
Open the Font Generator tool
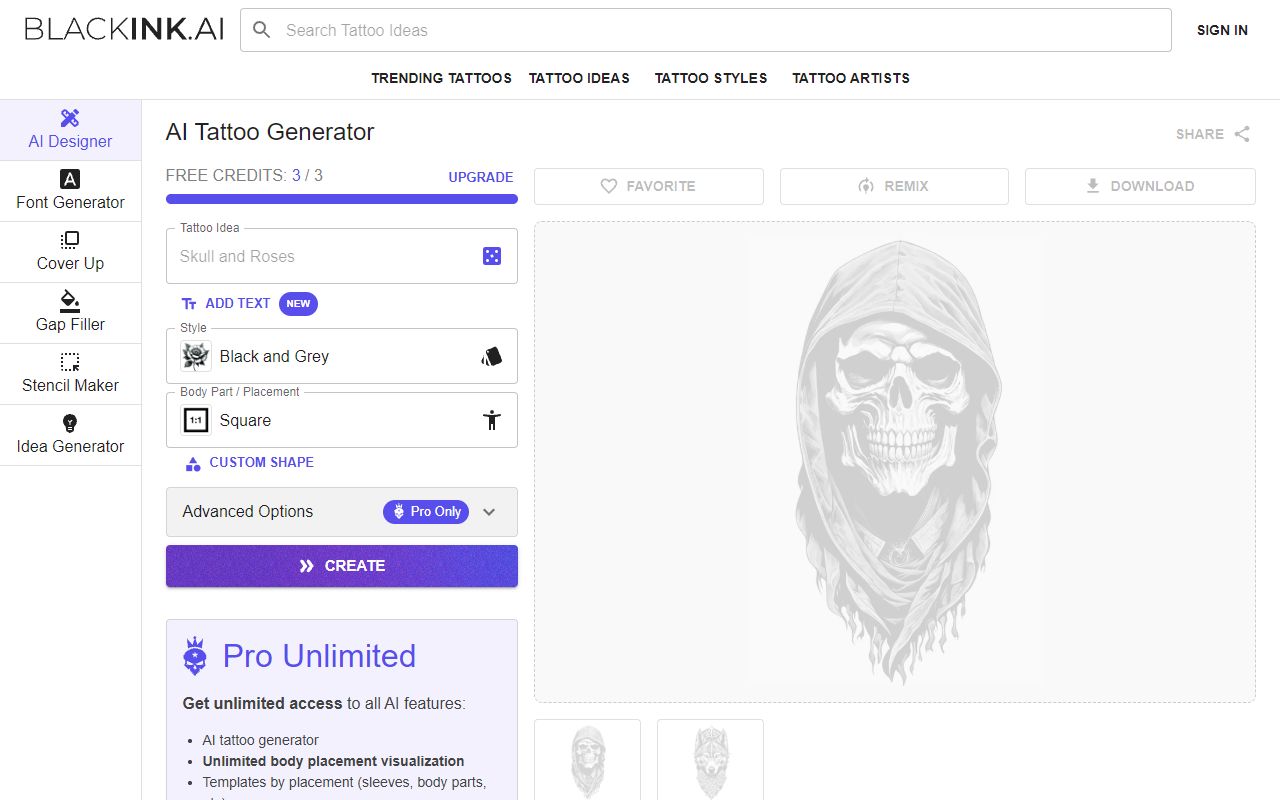coord(69,190)
